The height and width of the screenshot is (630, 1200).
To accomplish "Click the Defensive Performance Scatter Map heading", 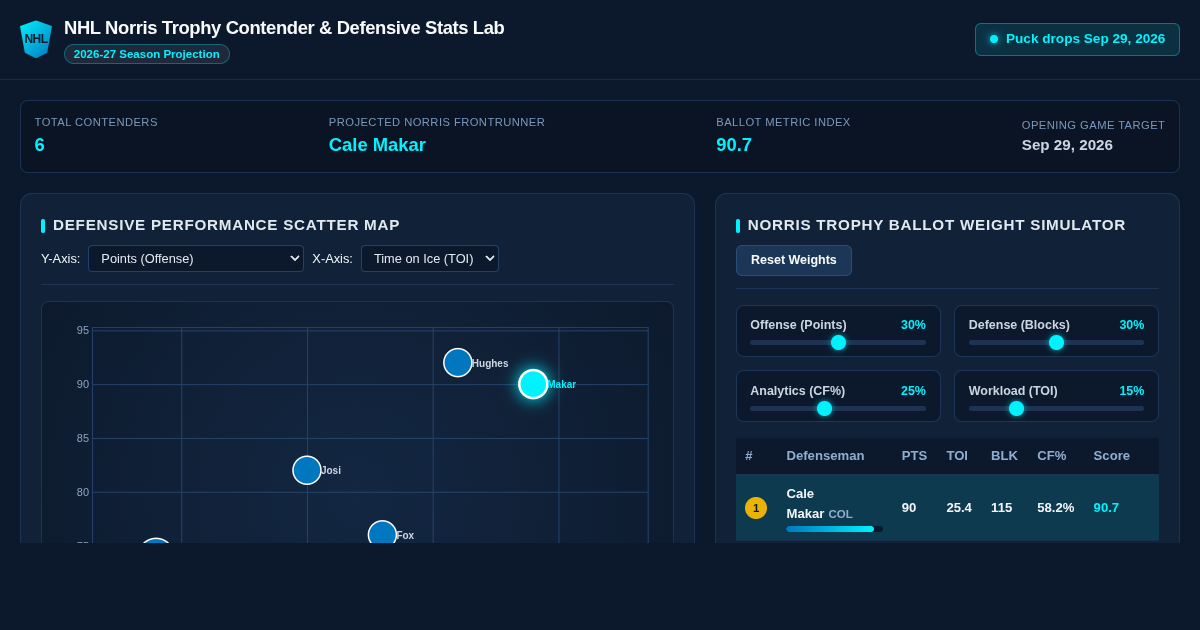I will (x=226, y=225).
